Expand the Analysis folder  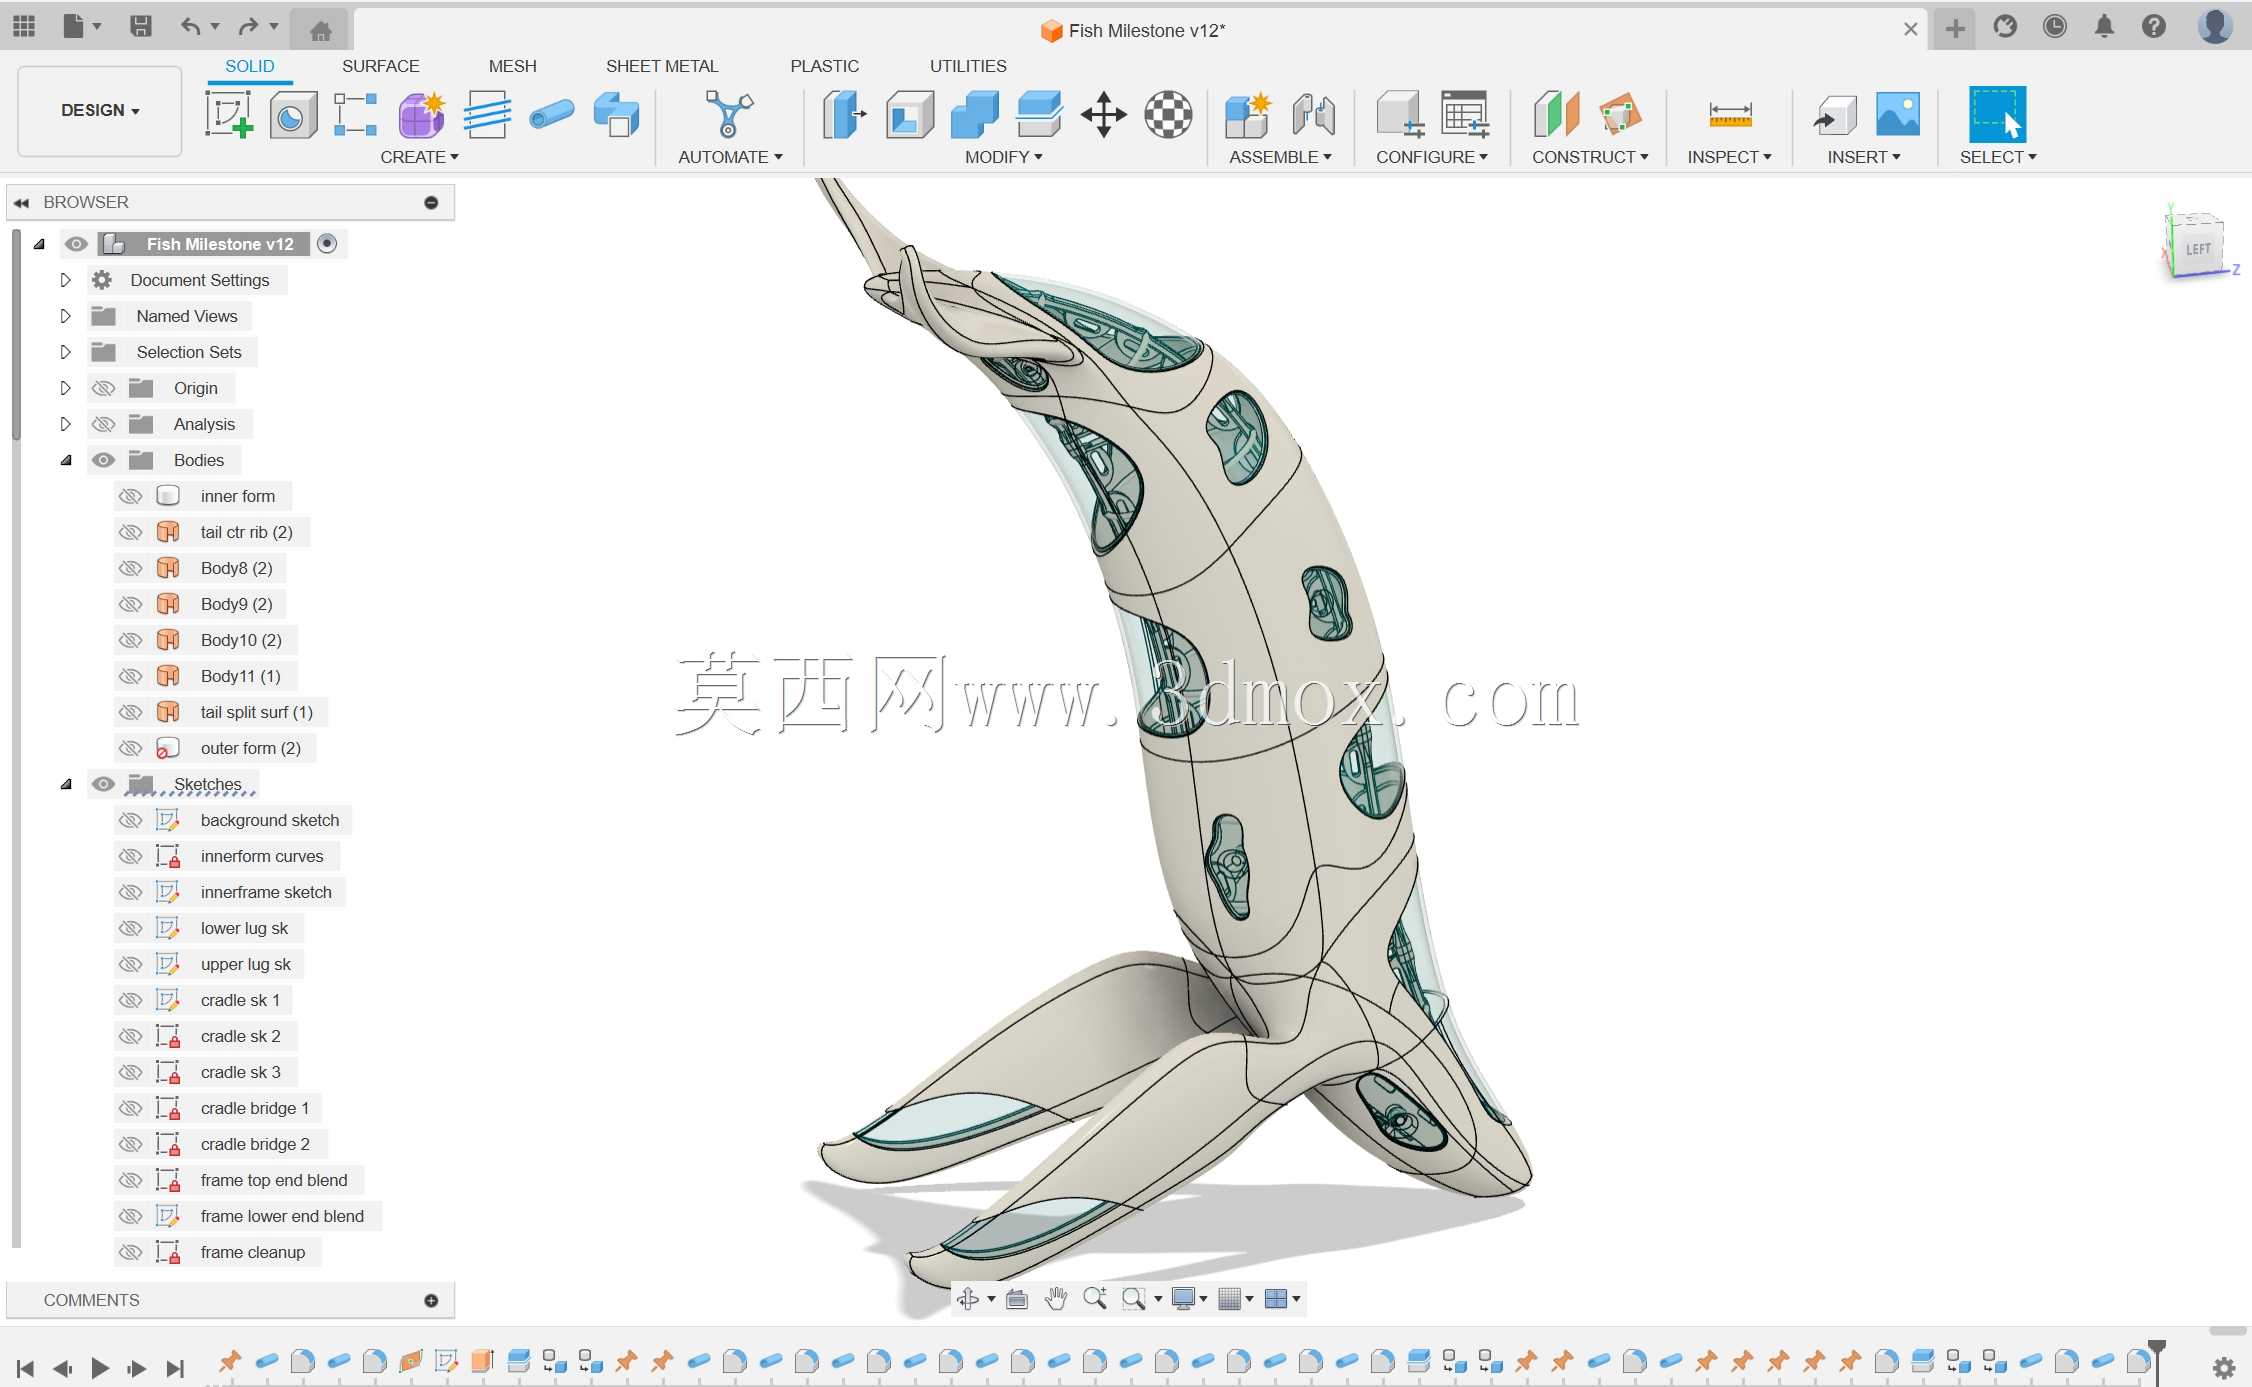(x=66, y=424)
